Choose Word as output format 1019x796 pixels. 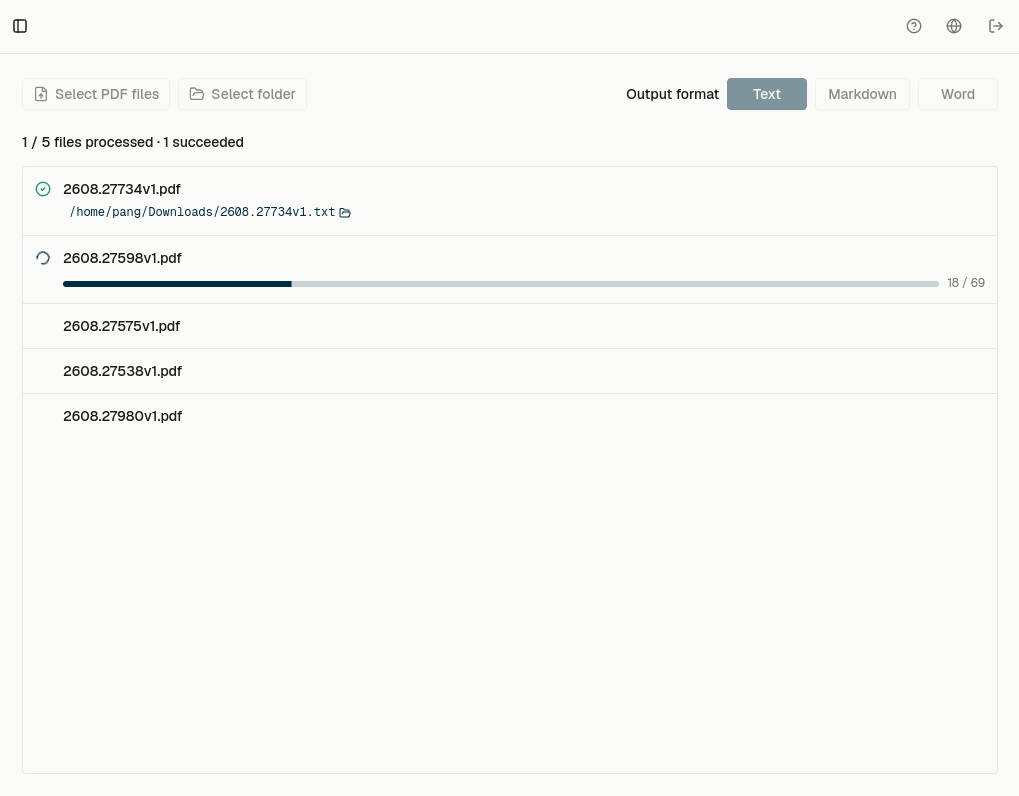pos(958,94)
